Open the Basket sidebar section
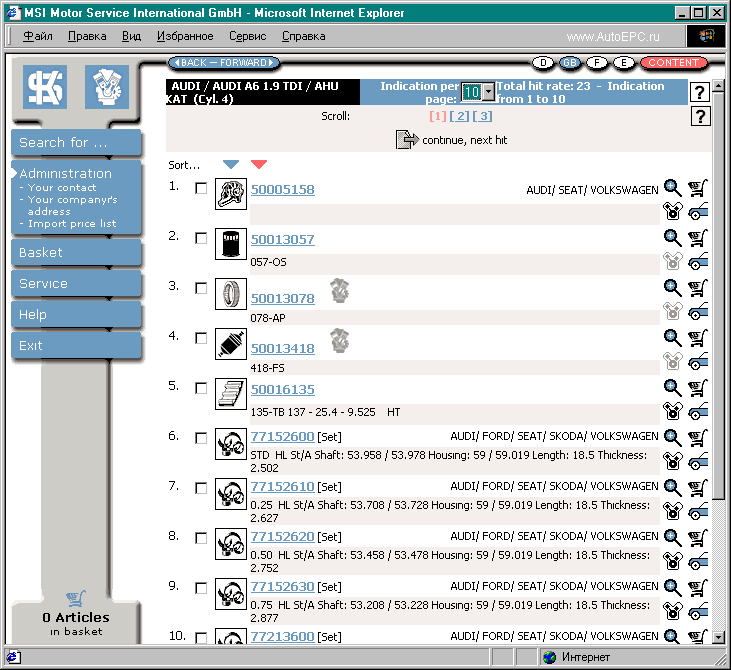The image size is (731, 670). click(x=76, y=252)
